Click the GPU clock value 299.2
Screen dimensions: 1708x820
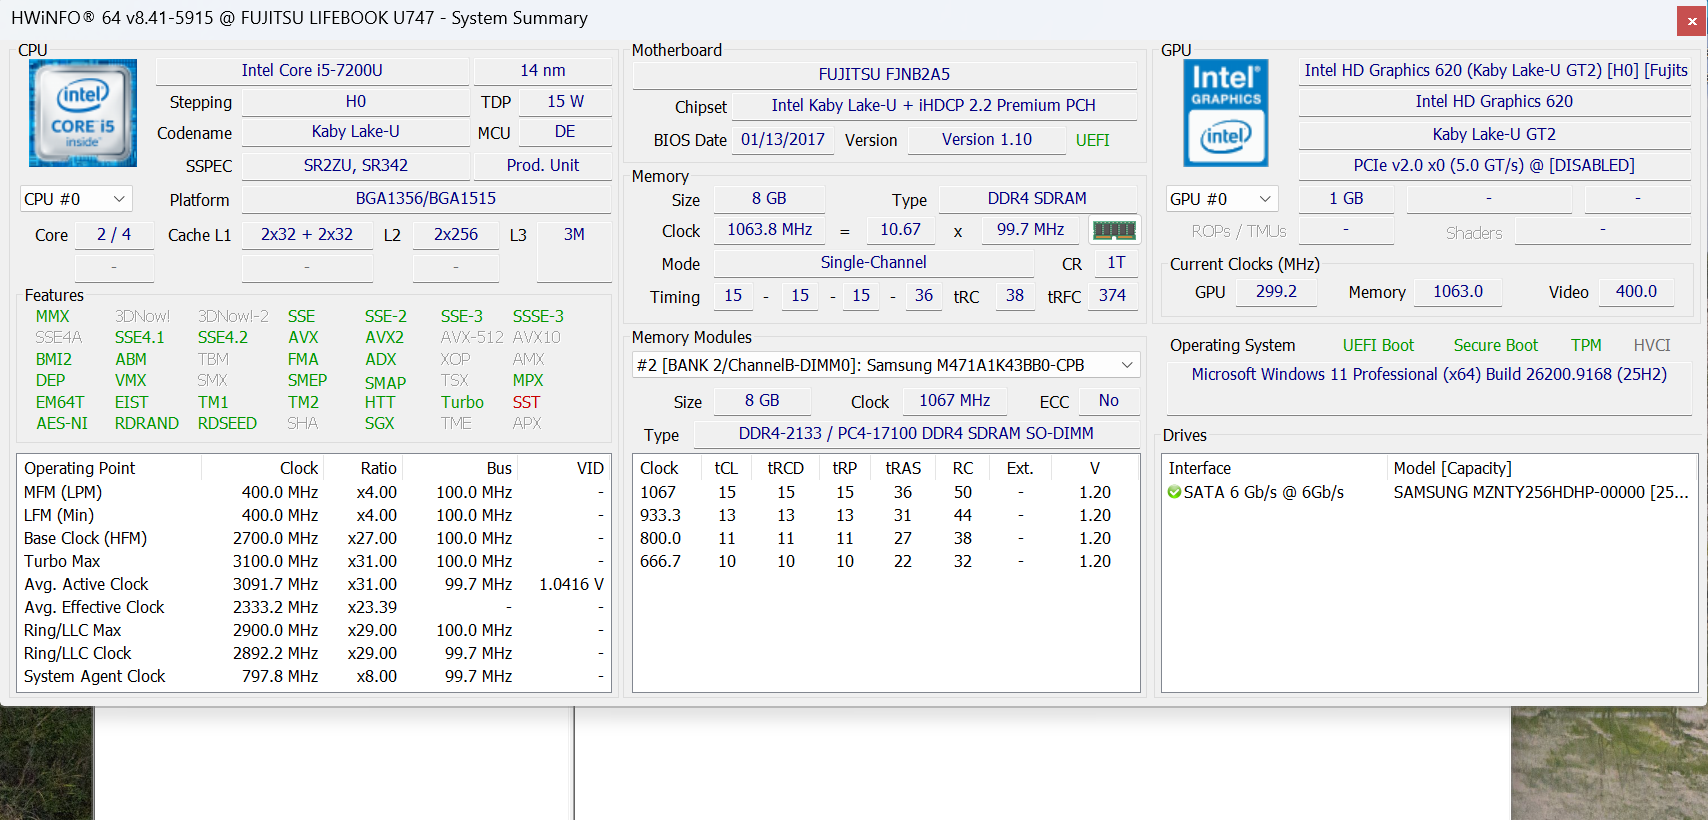coord(1276,291)
